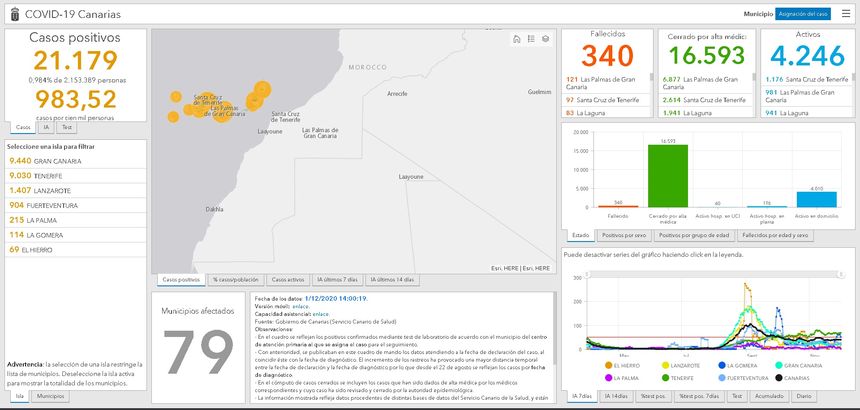860x410 pixels.
Task: Open the map layers list icon
Action: pos(544,39)
